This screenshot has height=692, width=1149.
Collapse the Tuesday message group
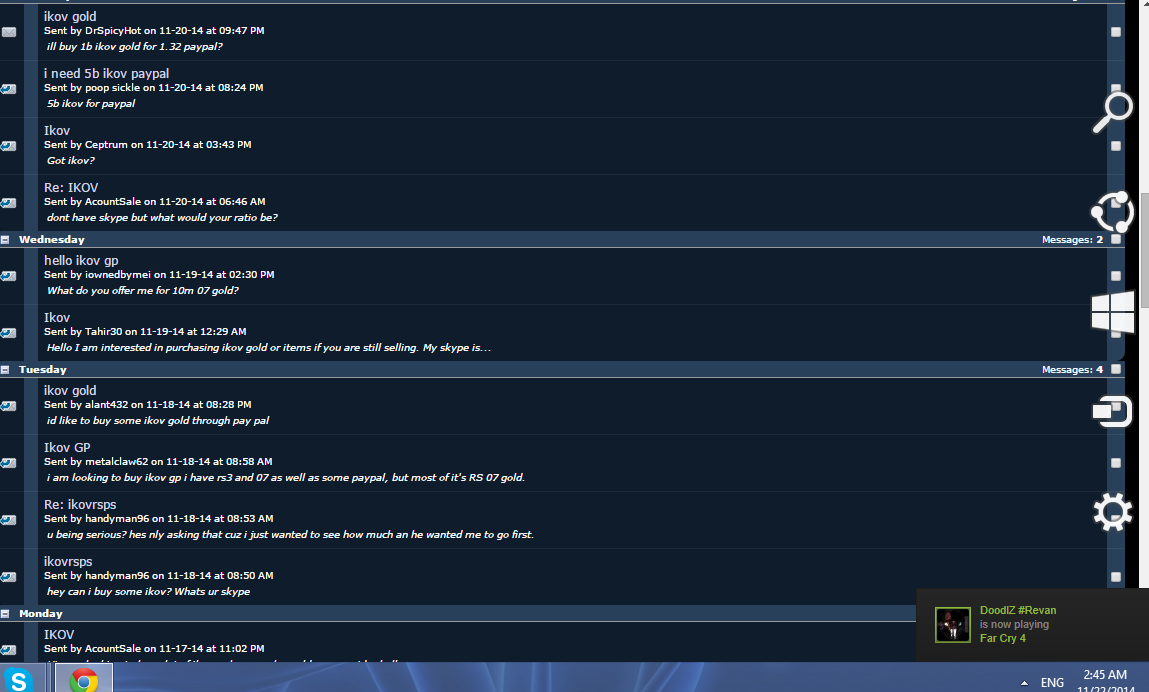pyautogui.click(x=5, y=370)
